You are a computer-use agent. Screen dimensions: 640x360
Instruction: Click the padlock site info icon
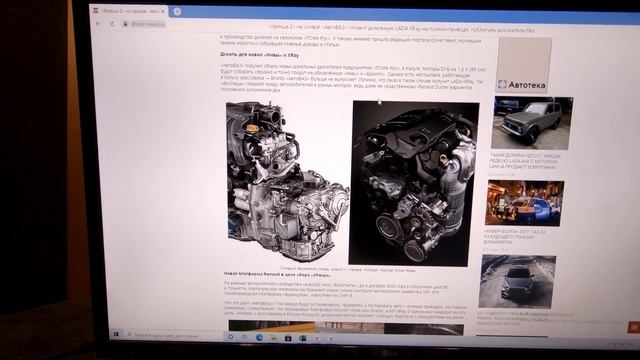click(125, 24)
